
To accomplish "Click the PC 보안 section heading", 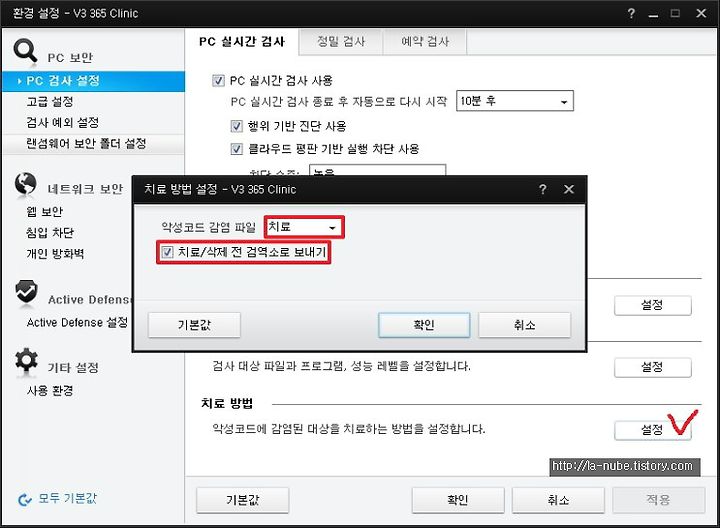I will [70, 58].
